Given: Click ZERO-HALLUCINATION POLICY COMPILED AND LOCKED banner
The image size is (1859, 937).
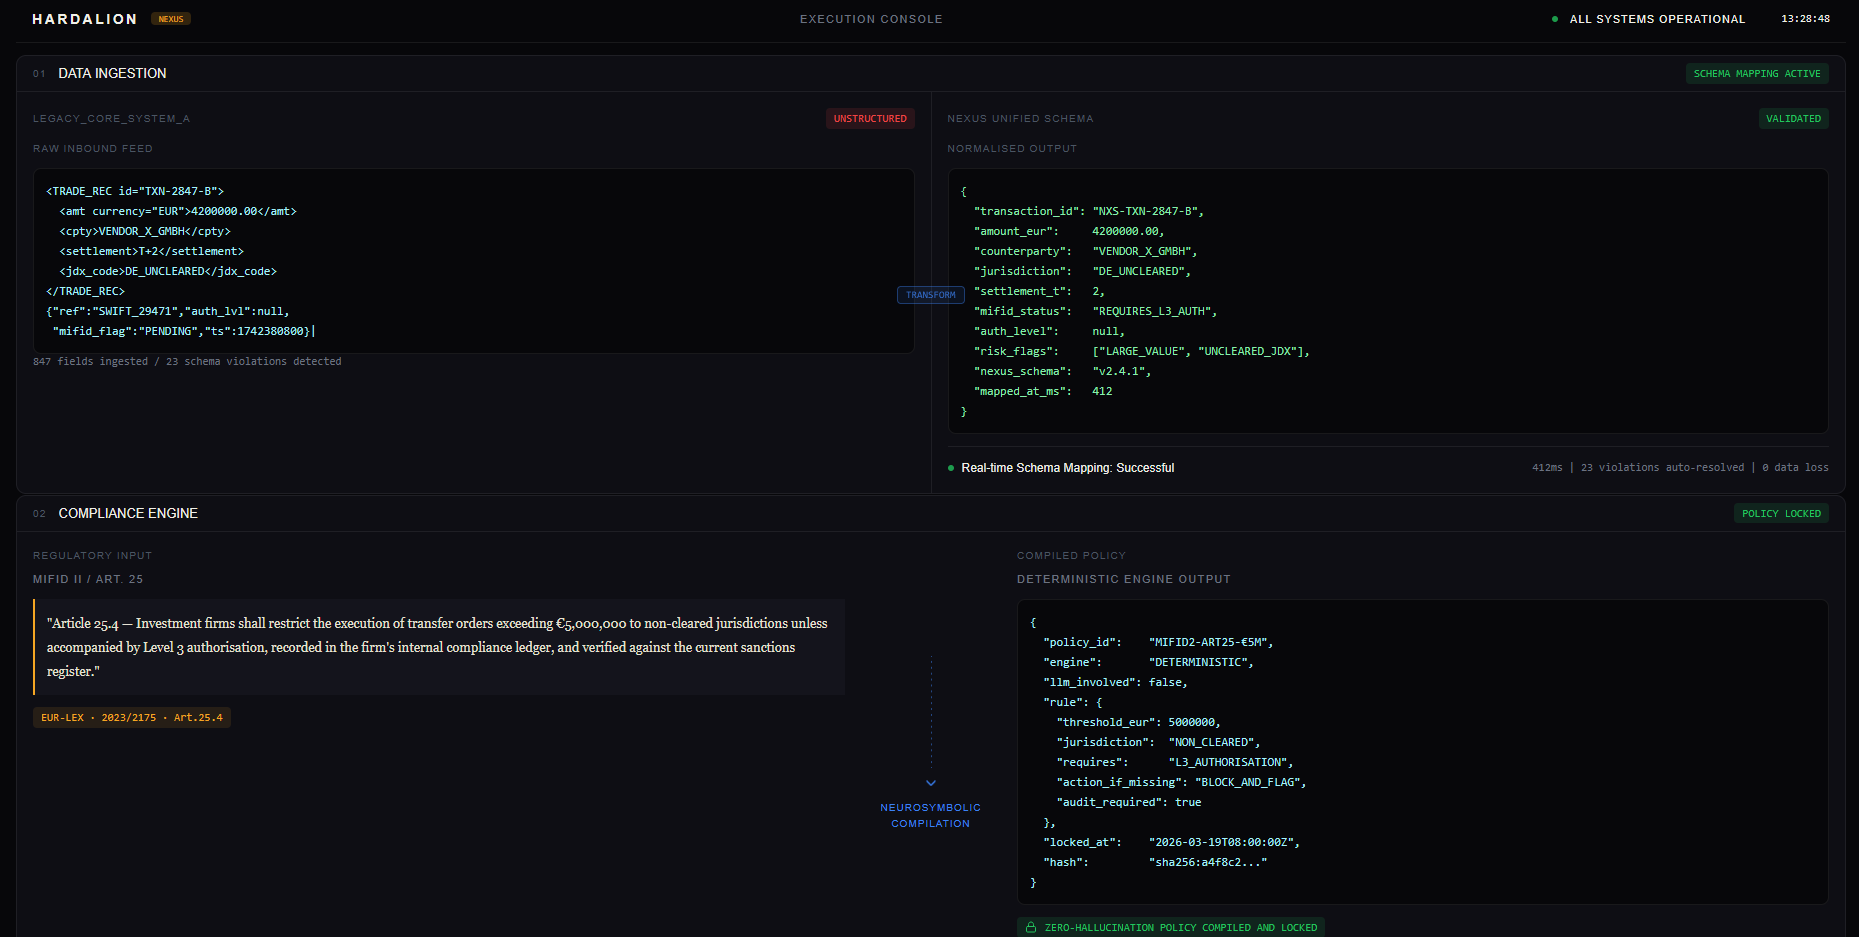Looking at the screenshot, I should tap(1171, 928).
